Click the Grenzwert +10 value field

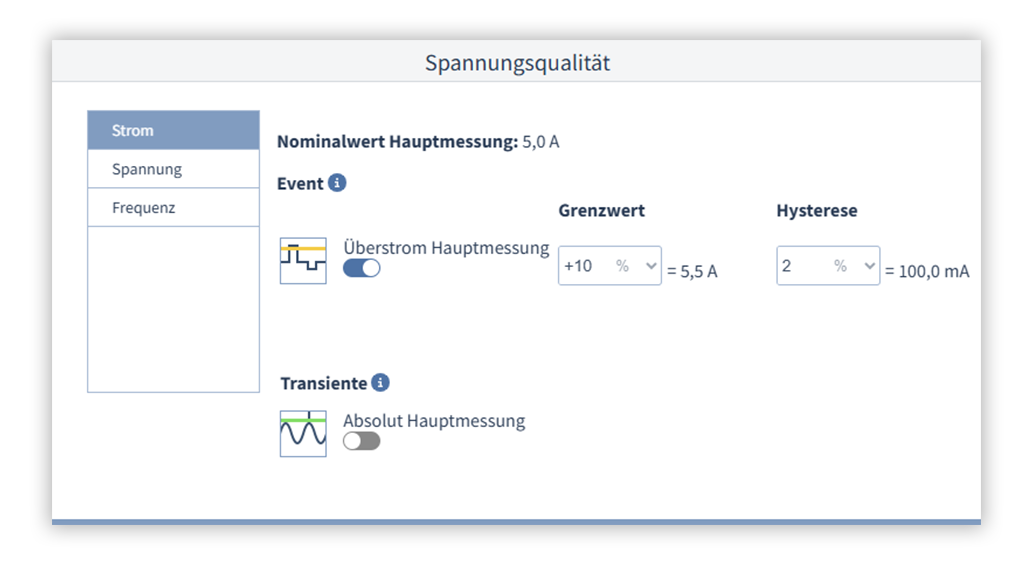pos(581,266)
